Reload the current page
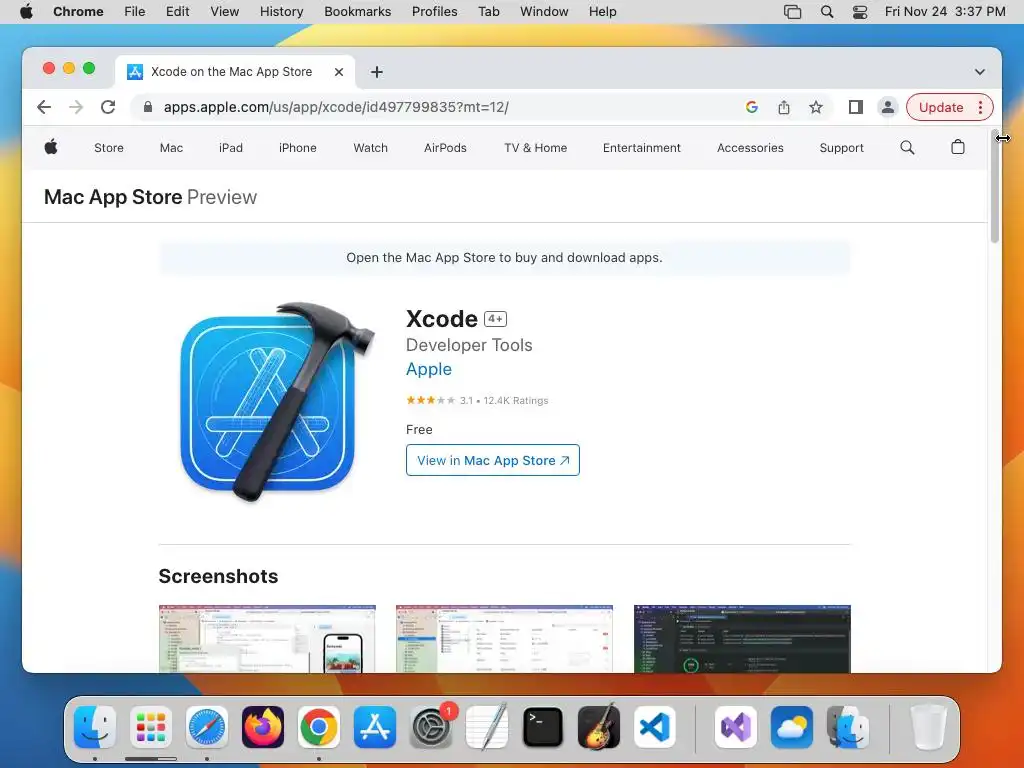This screenshot has height=768, width=1024. [x=108, y=107]
